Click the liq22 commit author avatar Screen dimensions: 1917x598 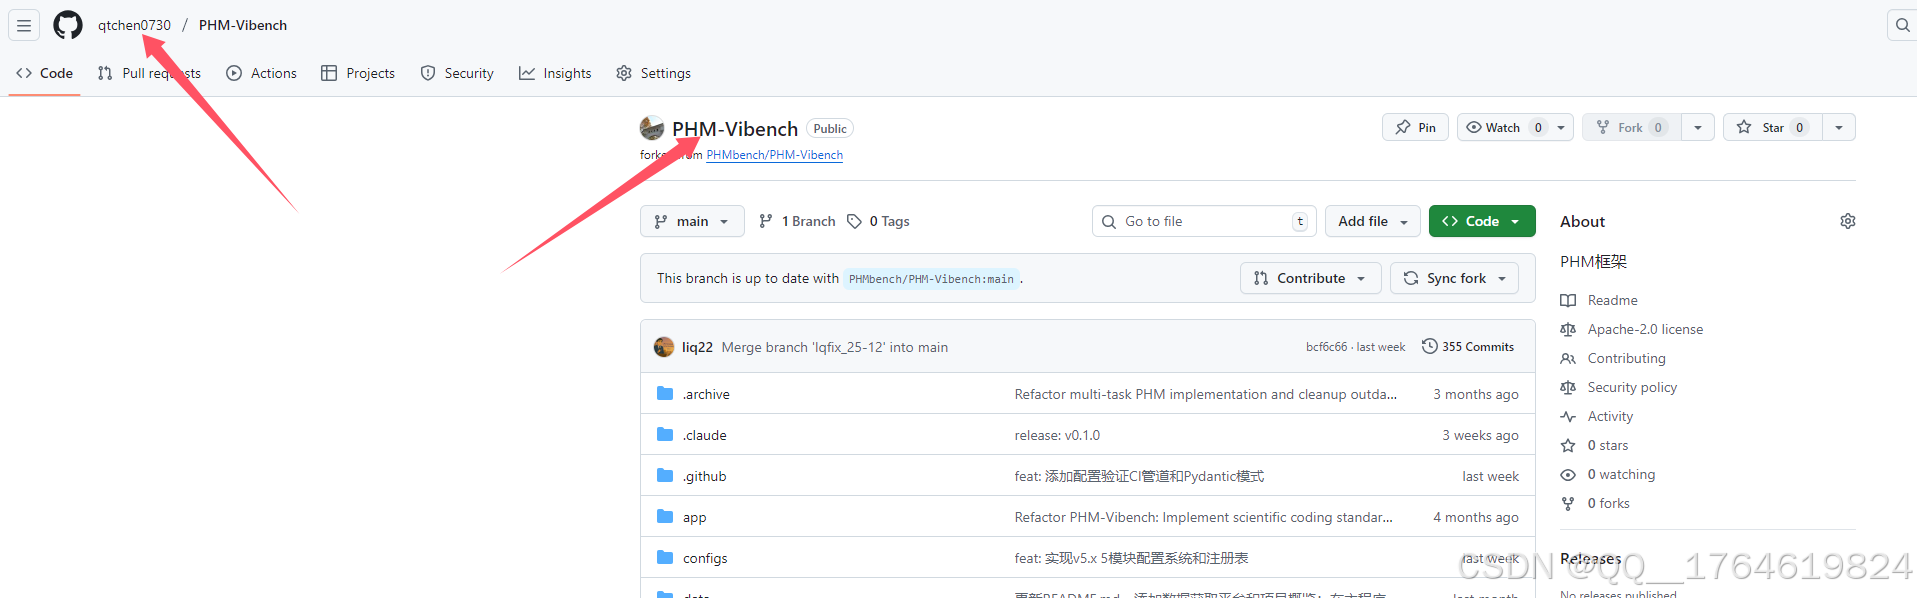[x=664, y=347]
